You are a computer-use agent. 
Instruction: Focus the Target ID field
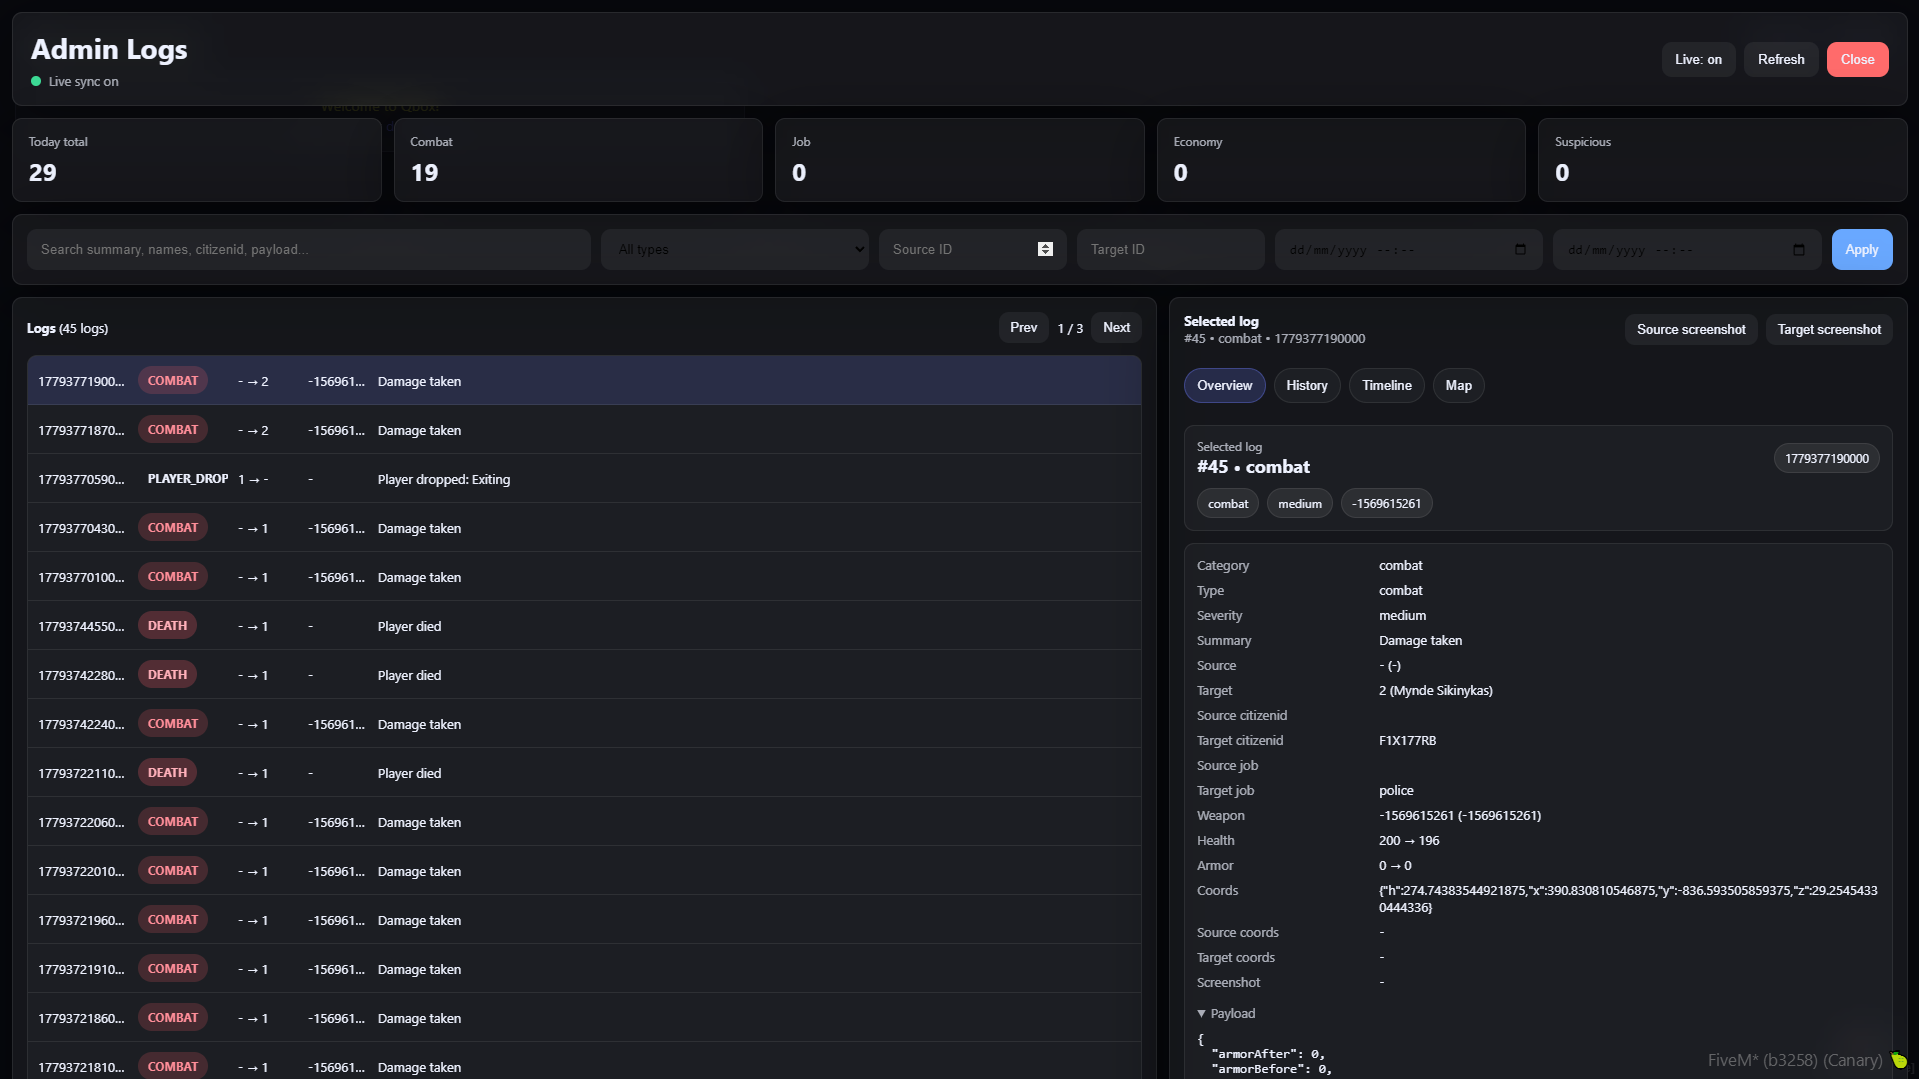pyautogui.click(x=1170, y=249)
